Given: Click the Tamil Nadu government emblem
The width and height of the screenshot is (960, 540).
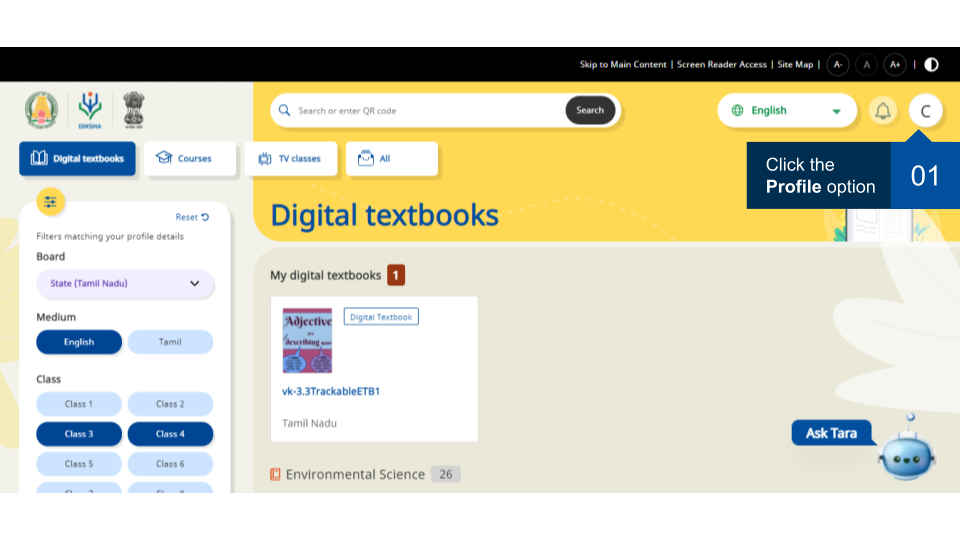Looking at the screenshot, I should (42, 110).
